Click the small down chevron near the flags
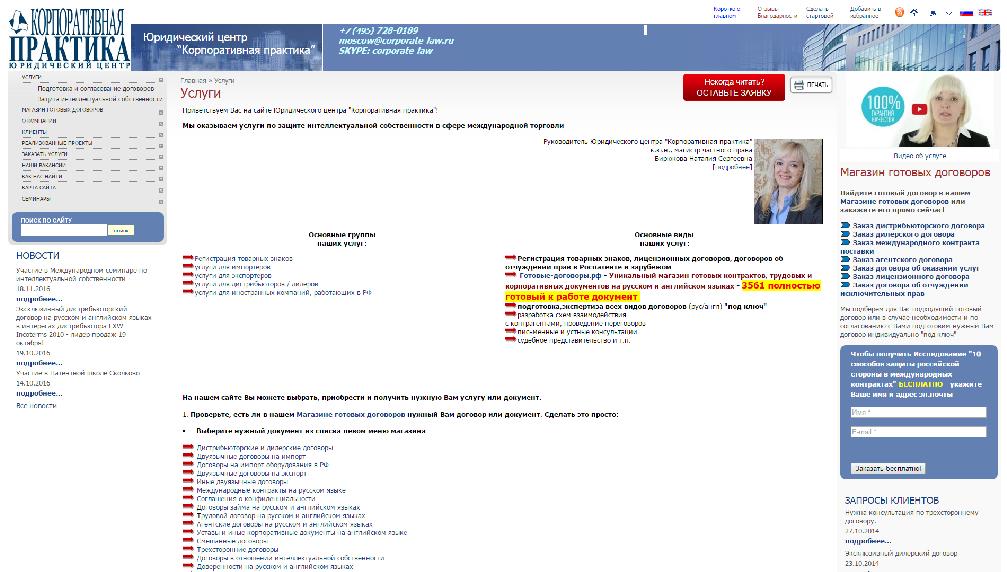Screen dimensions: 1007x572 [x=949, y=13]
